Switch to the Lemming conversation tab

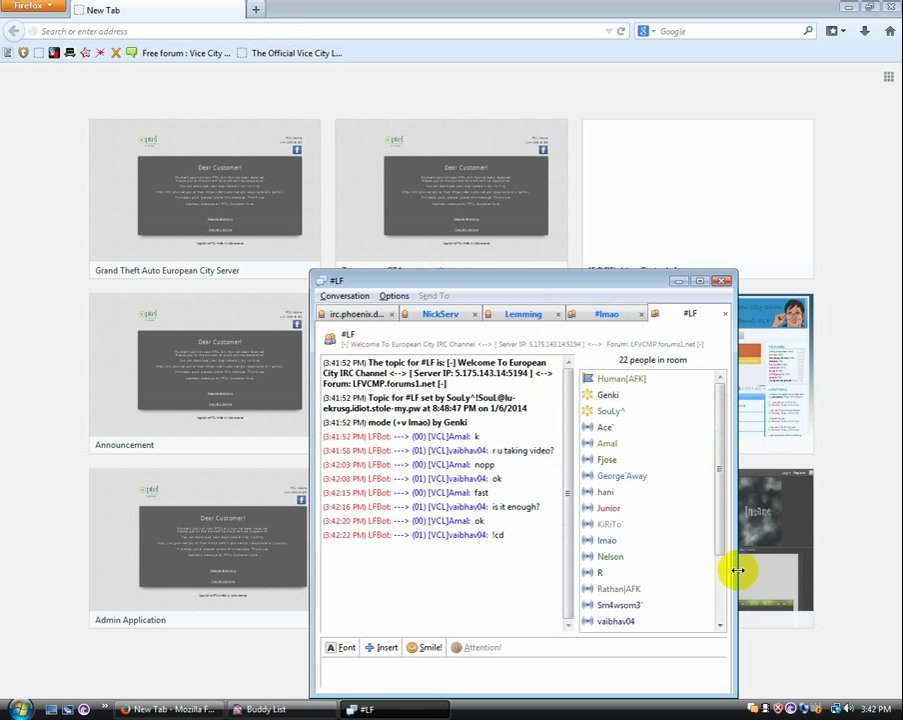tap(523, 314)
